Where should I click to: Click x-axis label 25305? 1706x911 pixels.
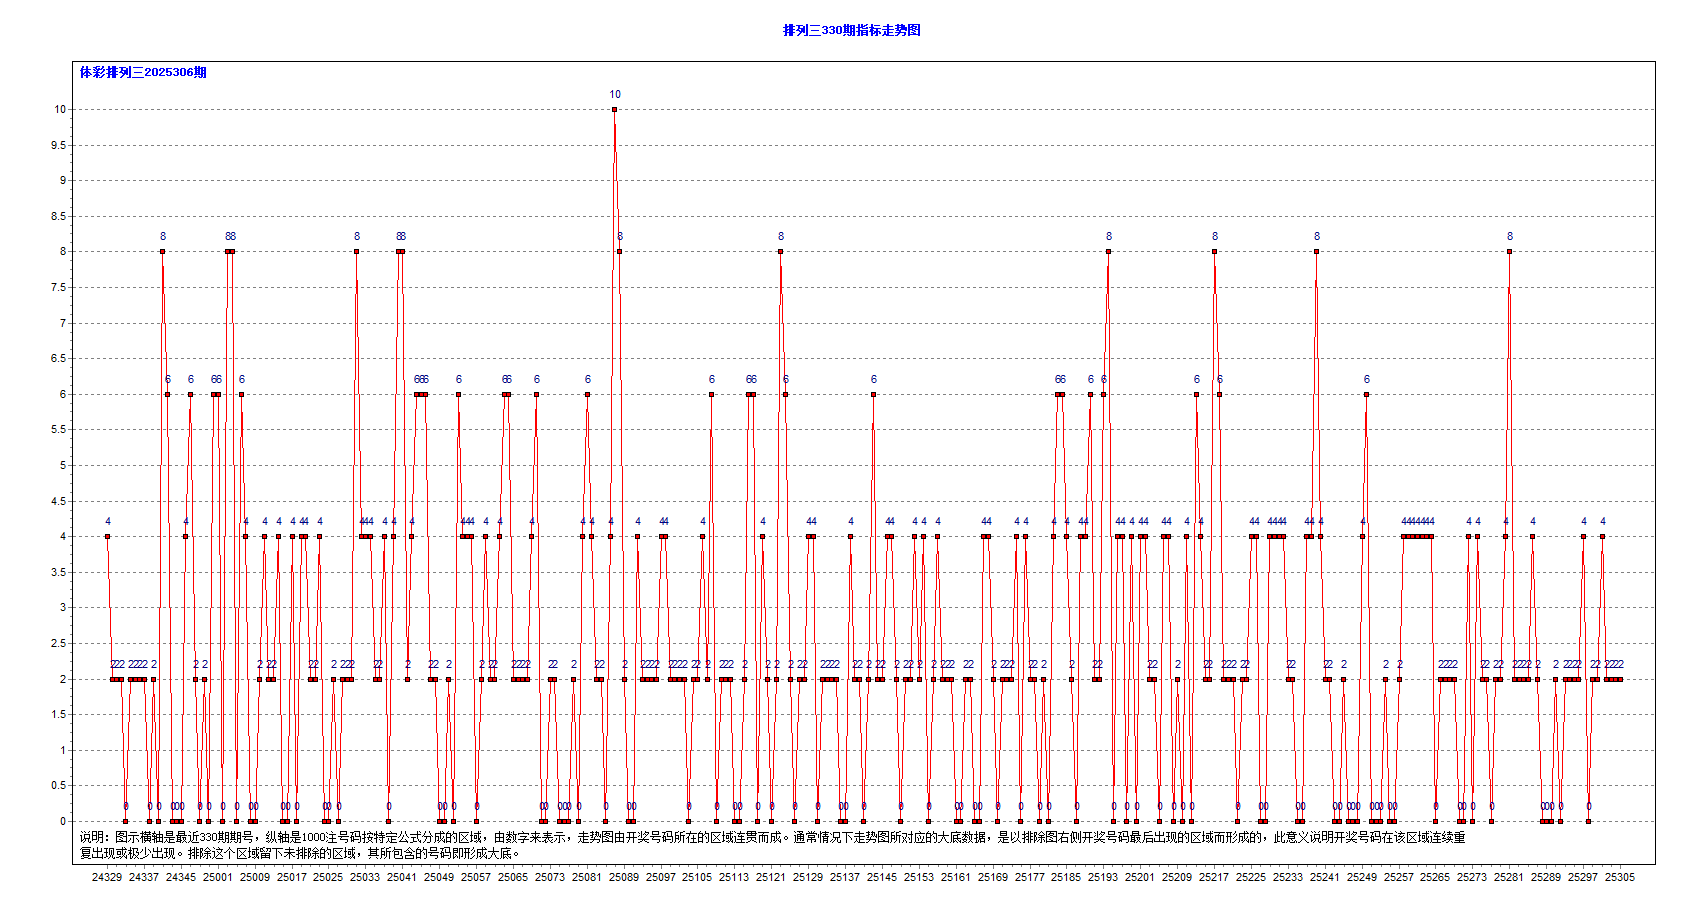(1619, 877)
